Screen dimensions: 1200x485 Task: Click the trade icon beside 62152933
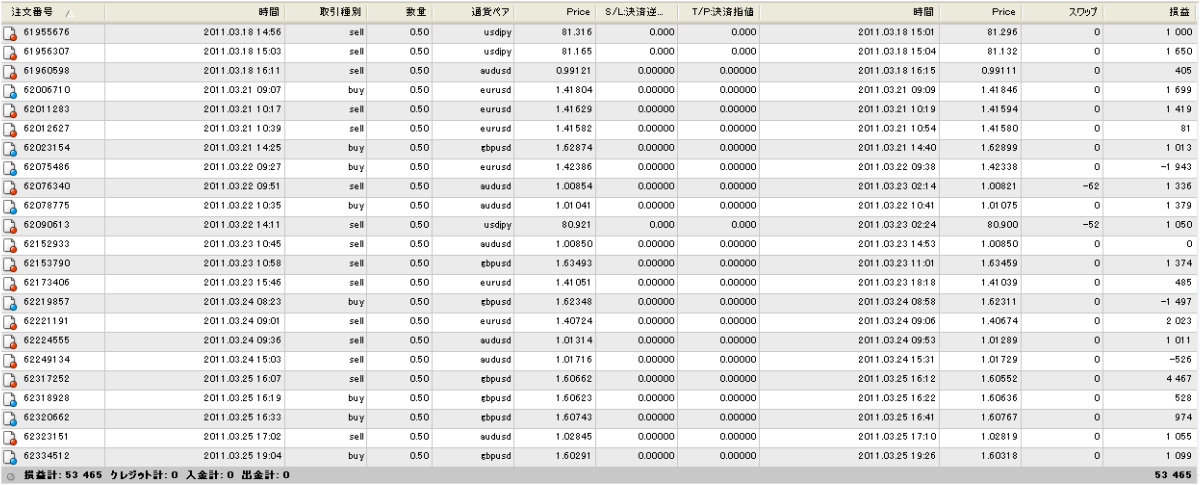pos(11,244)
